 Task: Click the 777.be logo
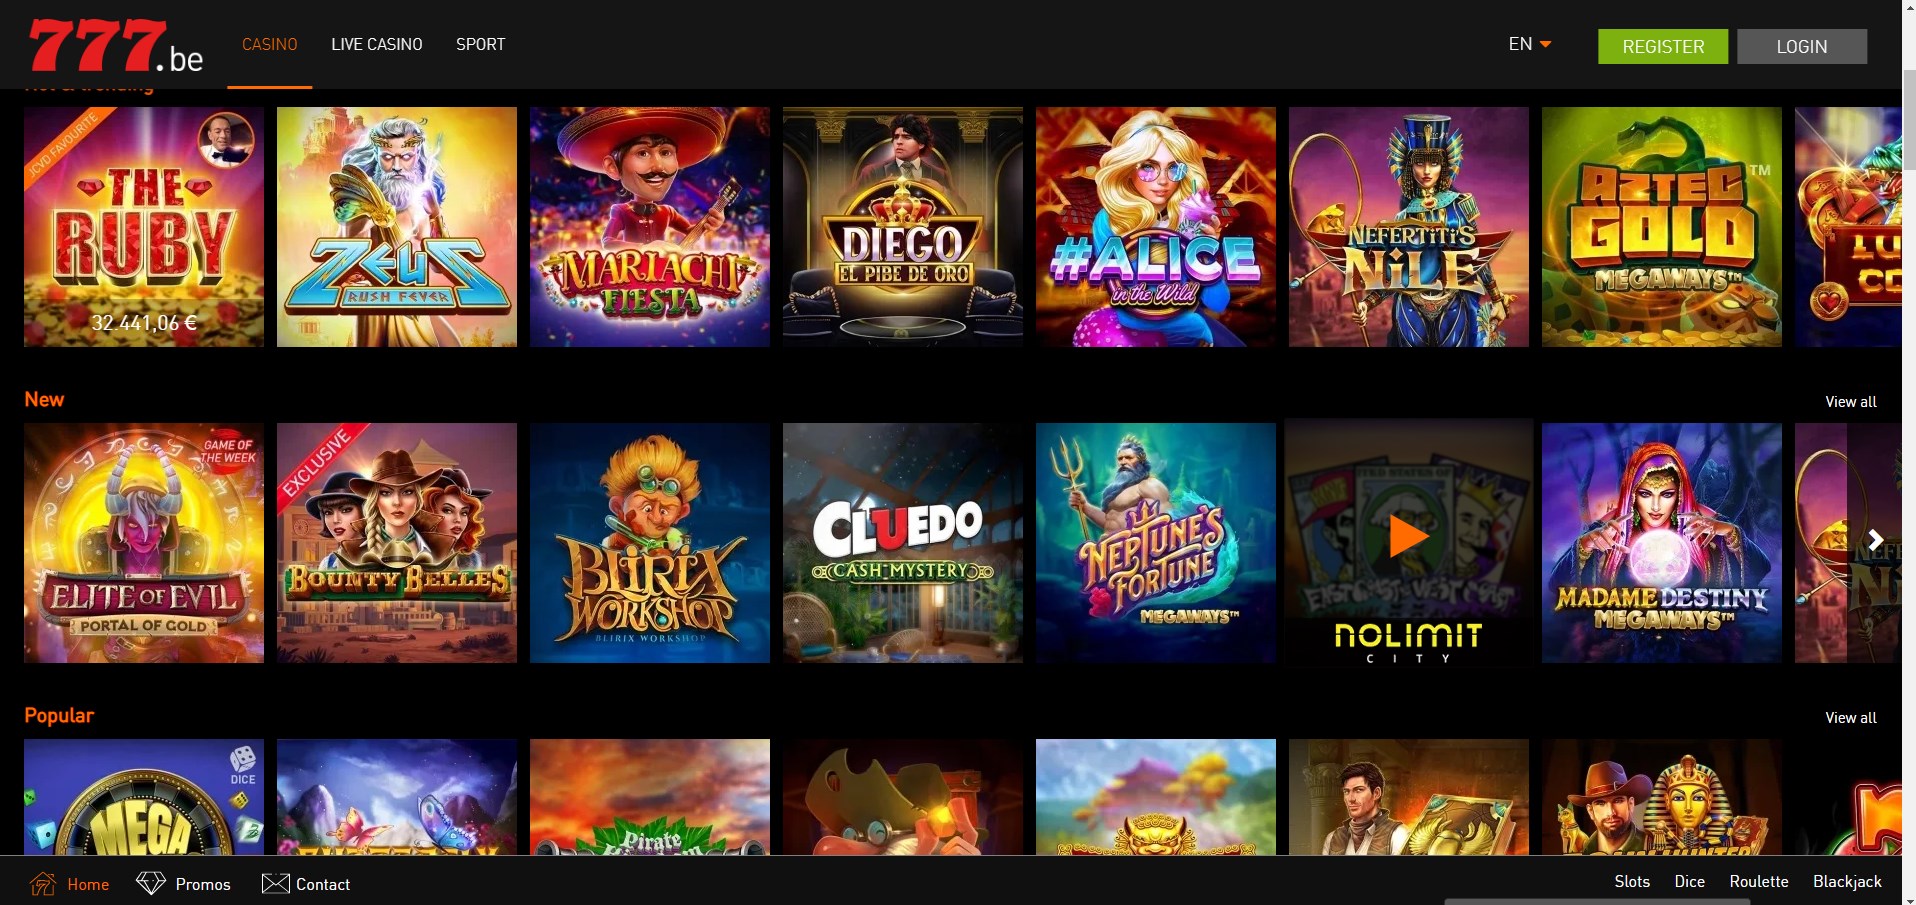(x=116, y=46)
